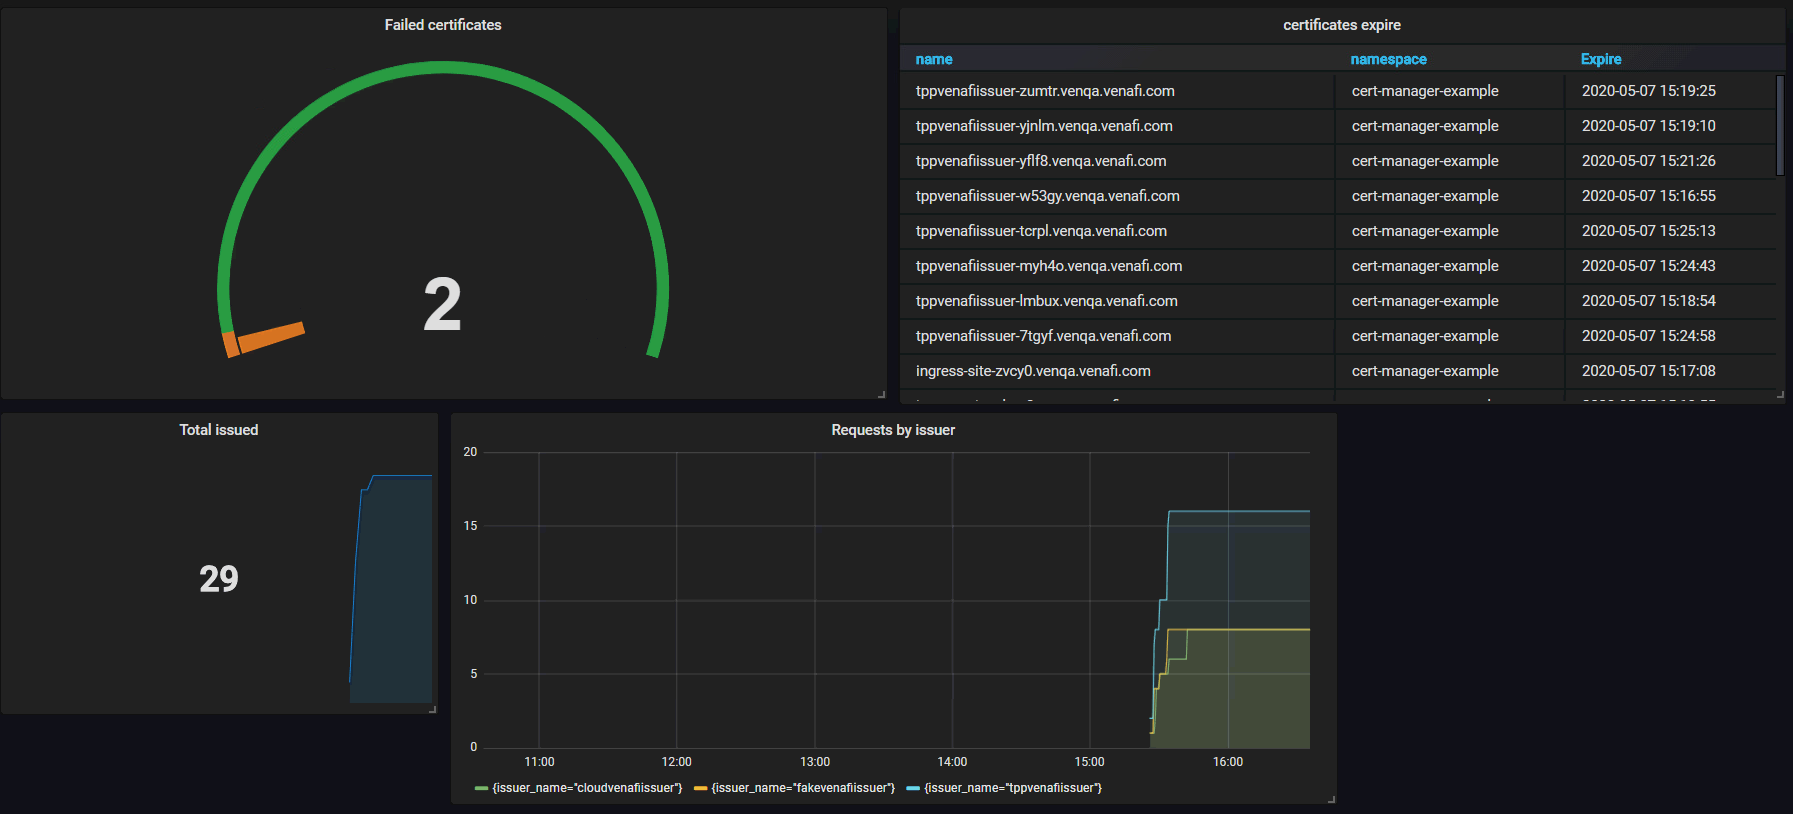The width and height of the screenshot is (1793, 814).
Task: Click expire value 2020-05-07 15:18:54
Action: tap(1648, 301)
